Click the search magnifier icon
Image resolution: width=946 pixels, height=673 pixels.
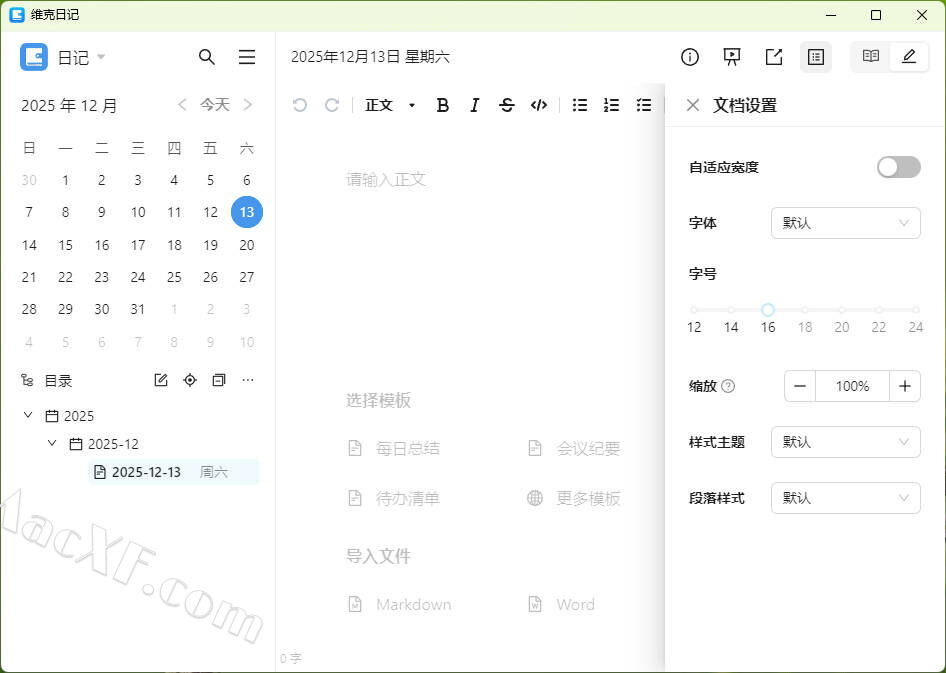[x=207, y=57]
